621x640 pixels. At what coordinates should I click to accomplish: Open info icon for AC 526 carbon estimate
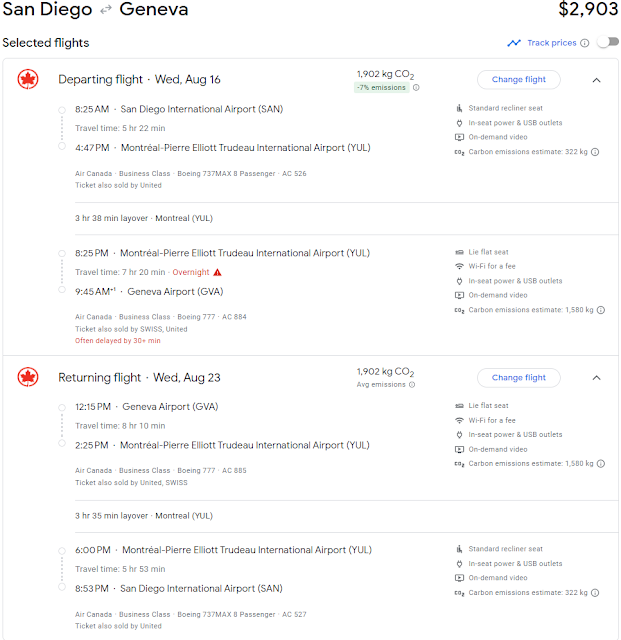pos(595,152)
